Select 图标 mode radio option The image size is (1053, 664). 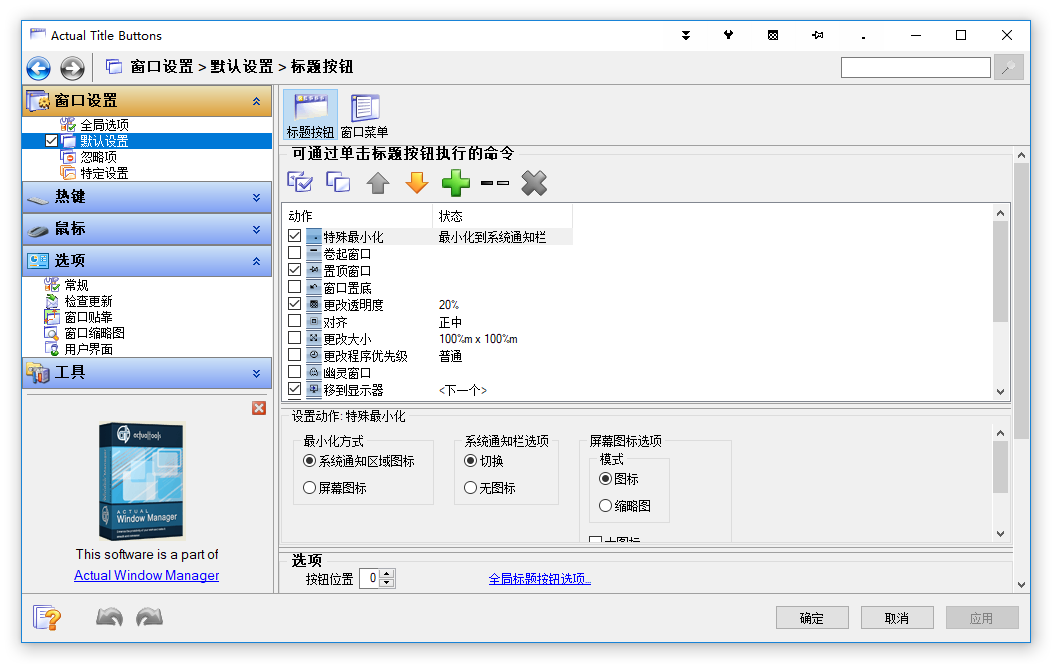619,479
